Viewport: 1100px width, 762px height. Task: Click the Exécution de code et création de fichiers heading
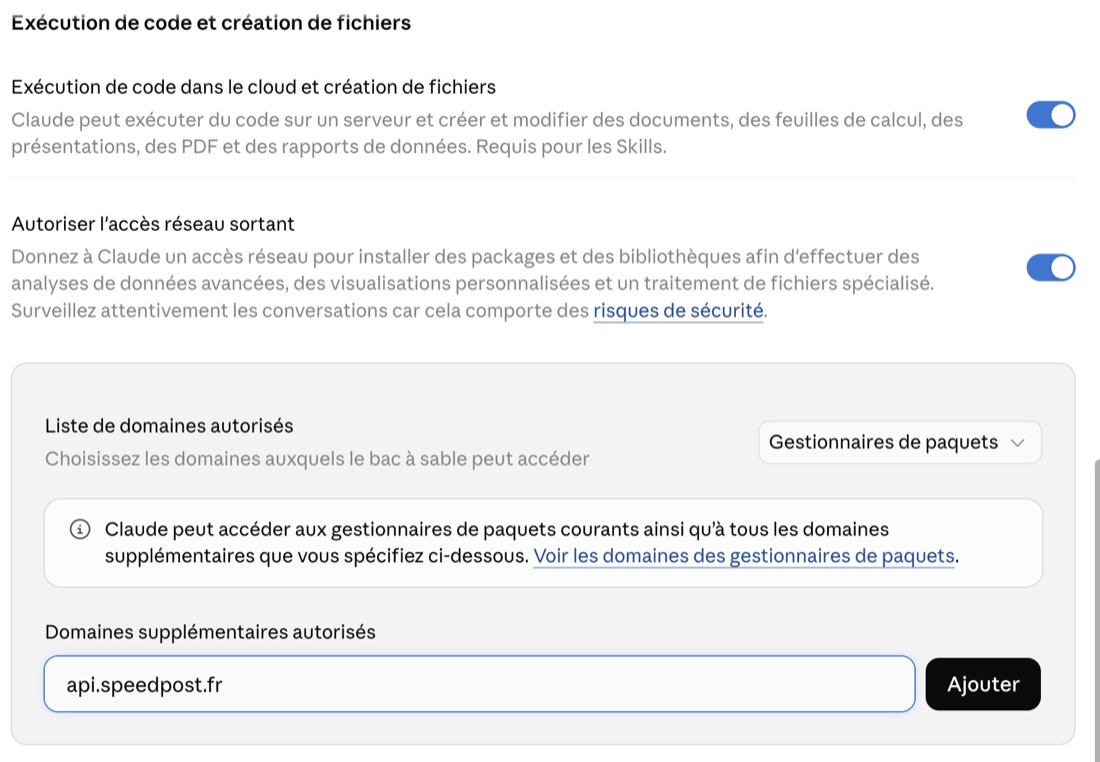point(211,22)
